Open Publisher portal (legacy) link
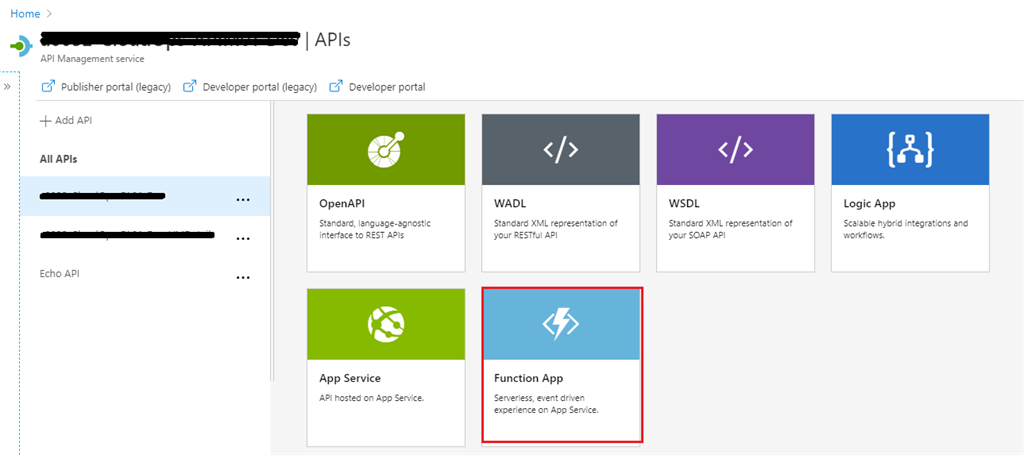 point(109,87)
